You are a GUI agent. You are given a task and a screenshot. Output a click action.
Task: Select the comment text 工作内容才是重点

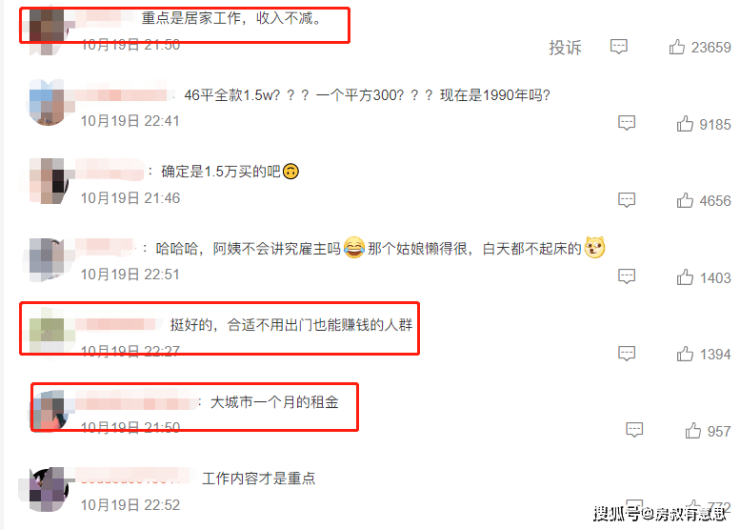click(258, 479)
